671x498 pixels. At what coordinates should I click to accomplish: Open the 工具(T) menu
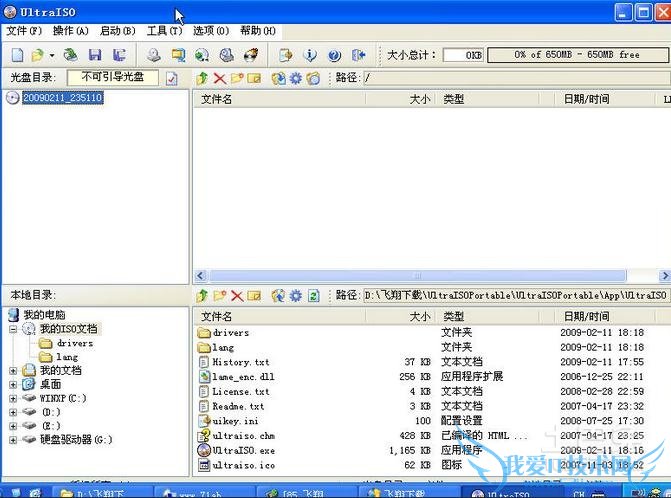point(164,31)
